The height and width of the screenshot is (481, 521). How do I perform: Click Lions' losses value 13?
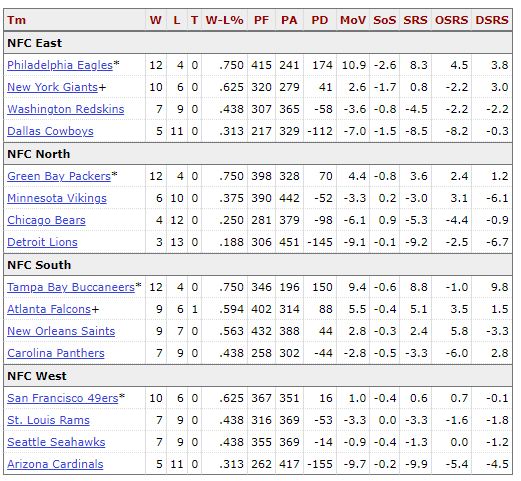point(177,242)
